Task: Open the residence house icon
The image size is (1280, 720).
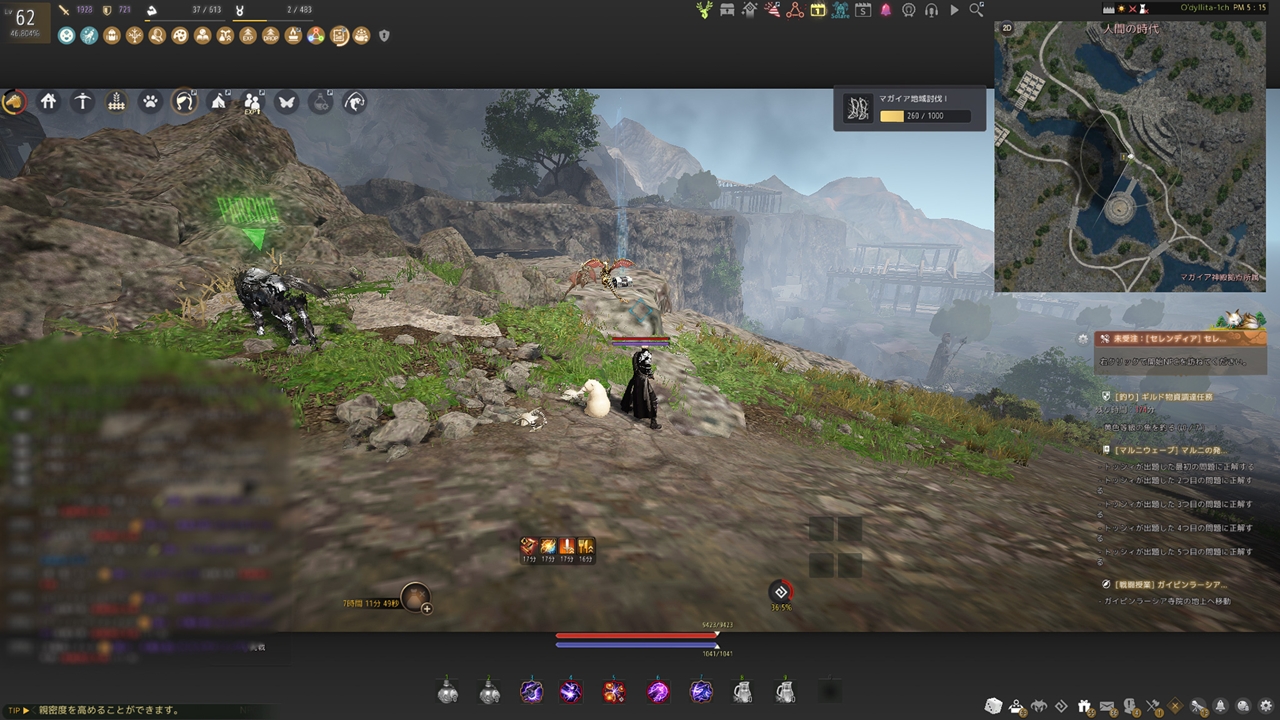Action: click(48, 101)
